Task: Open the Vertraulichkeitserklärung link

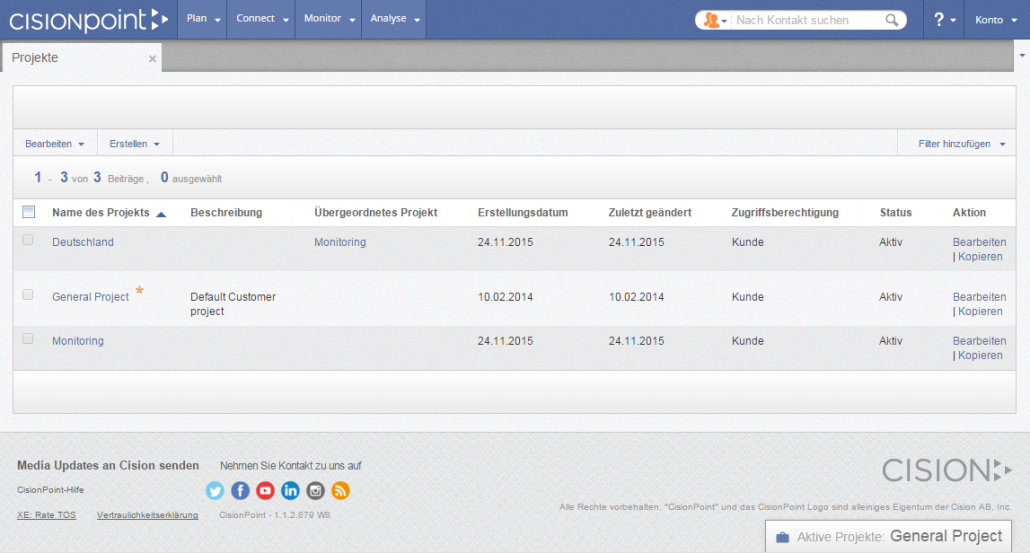Action: click(147, 515)
